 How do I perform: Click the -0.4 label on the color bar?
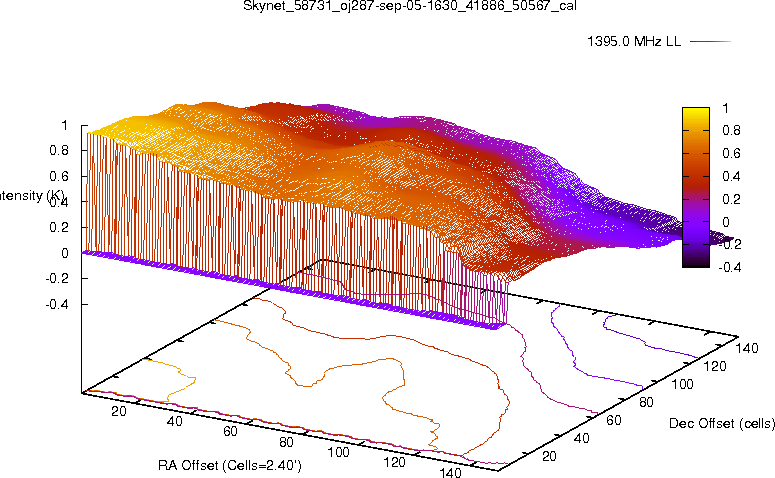pos(729,267)
